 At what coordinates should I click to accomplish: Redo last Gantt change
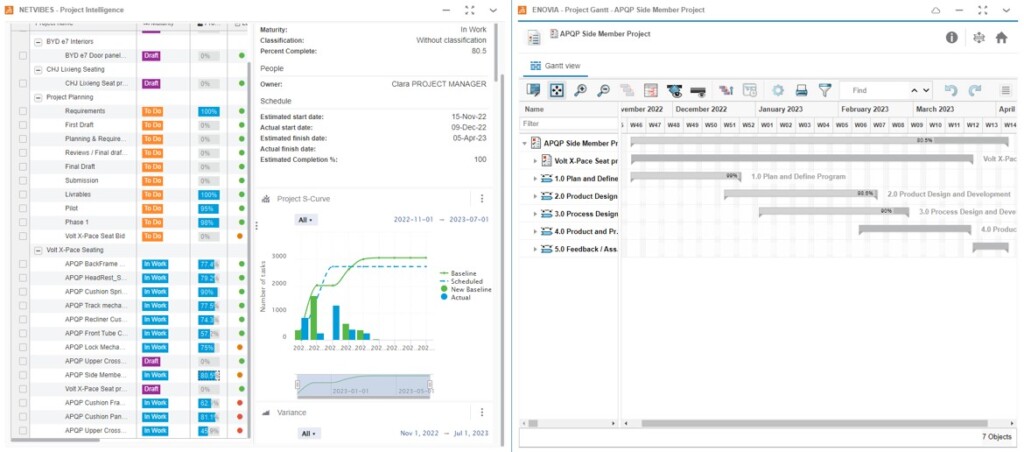click(974, 90)
